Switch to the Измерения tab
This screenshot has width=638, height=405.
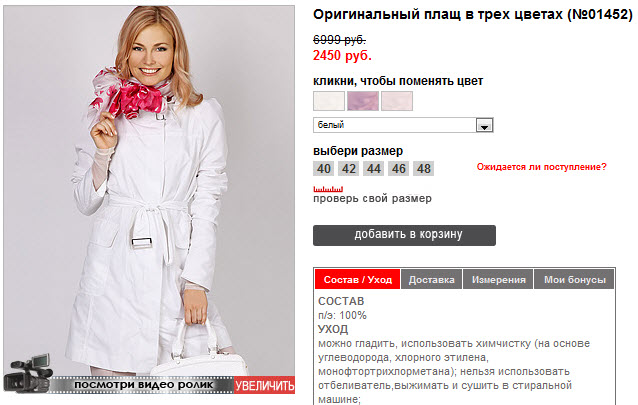pos(498,280)
